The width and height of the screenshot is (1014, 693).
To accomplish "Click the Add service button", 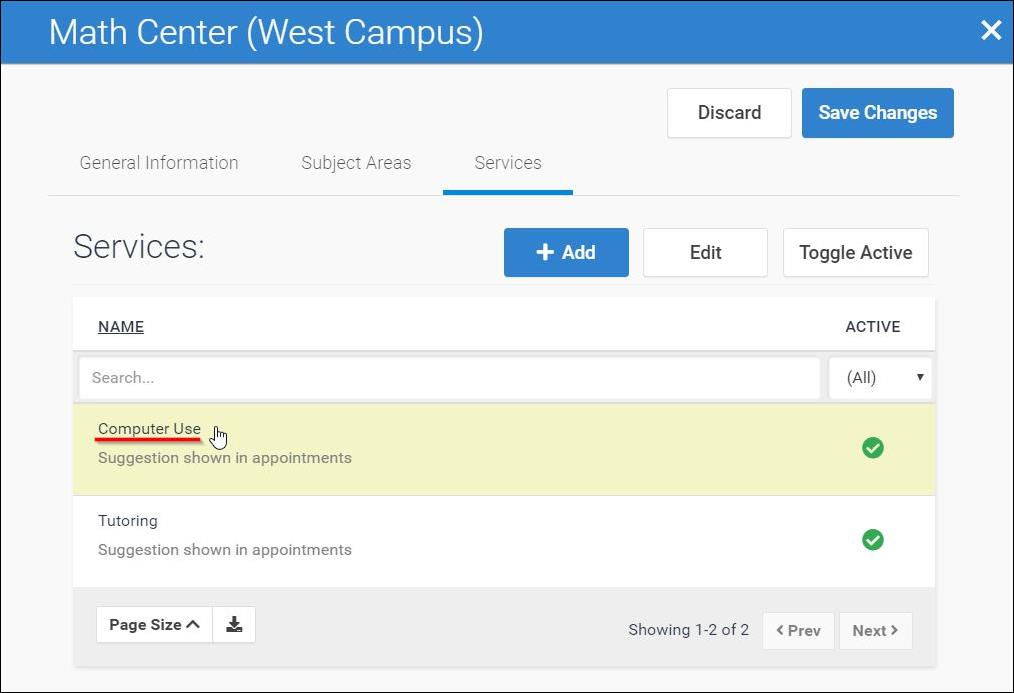I will pyautogui.click(x=566, y=253).
